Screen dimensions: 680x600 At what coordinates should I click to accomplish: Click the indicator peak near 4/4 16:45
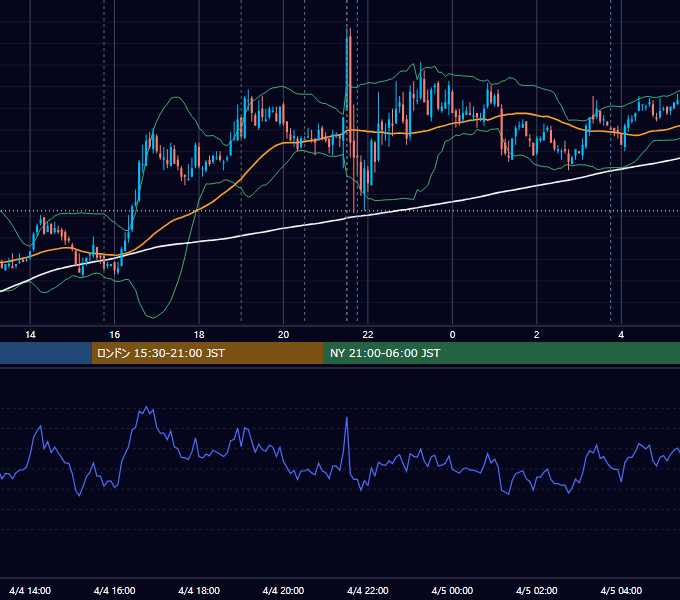click(x=147, y=408)
